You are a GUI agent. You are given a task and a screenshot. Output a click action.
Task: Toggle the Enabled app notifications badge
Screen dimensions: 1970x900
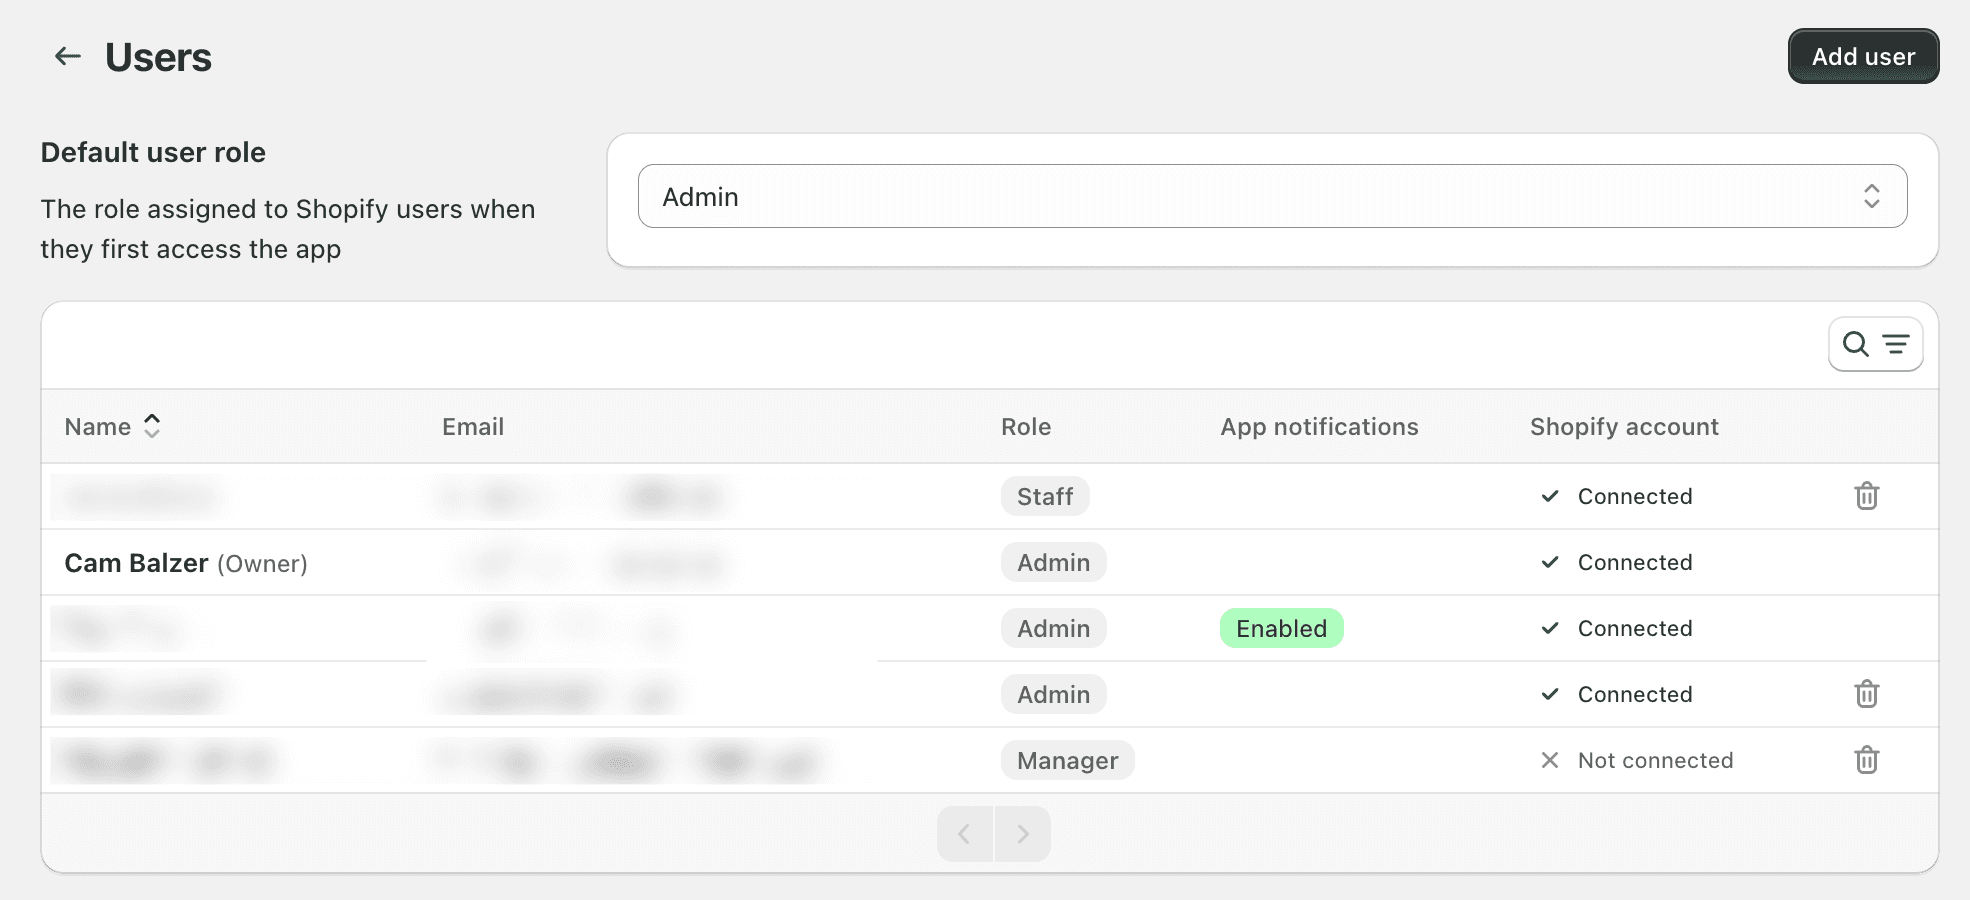pos(1281,628)
